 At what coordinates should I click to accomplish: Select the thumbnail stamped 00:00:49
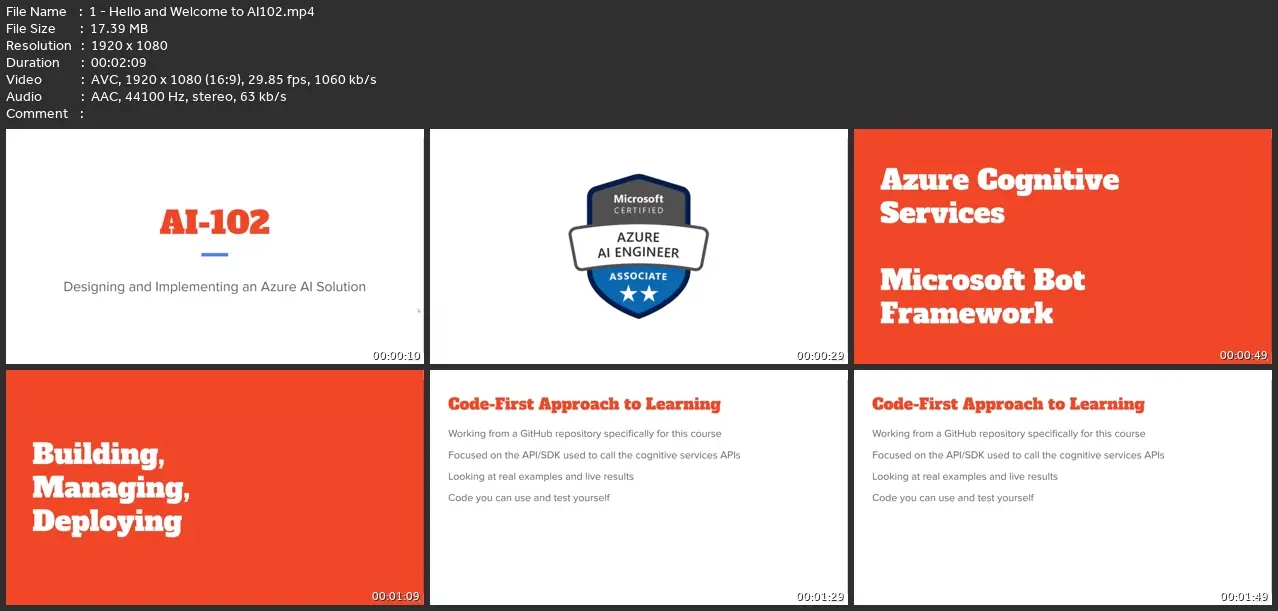pos(1062,247)
